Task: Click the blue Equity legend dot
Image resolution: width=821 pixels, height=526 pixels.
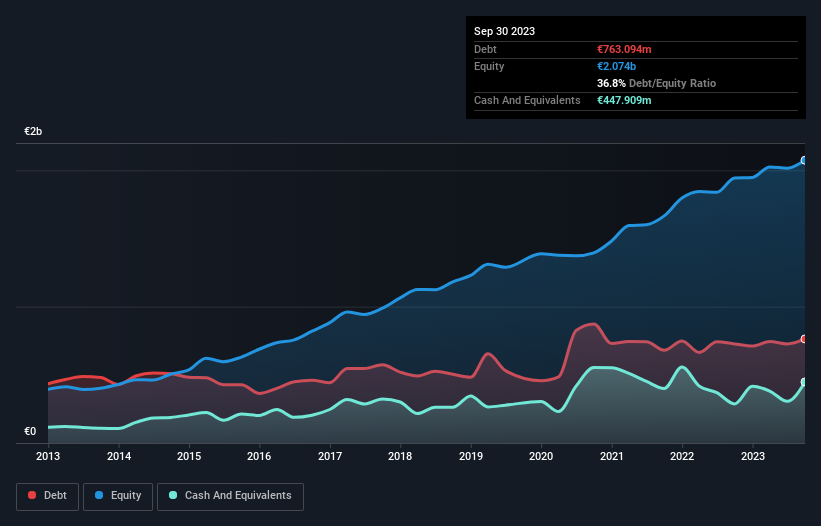Action: point(99,495)
